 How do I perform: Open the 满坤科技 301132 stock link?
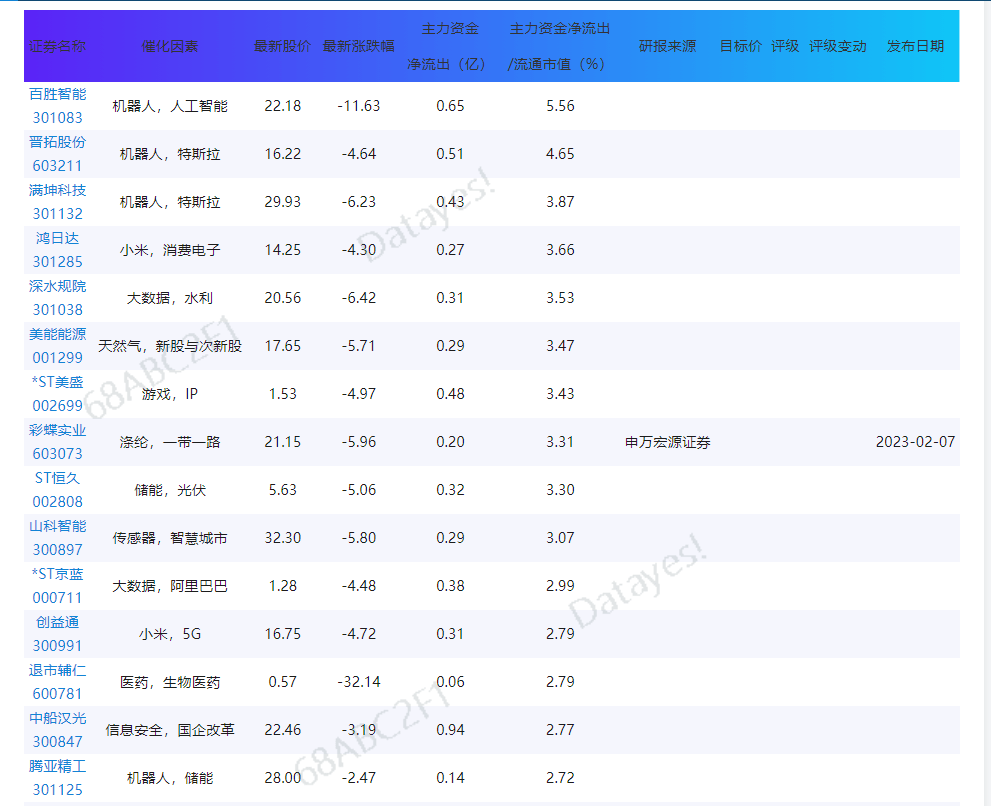click(x=58, y=202)
